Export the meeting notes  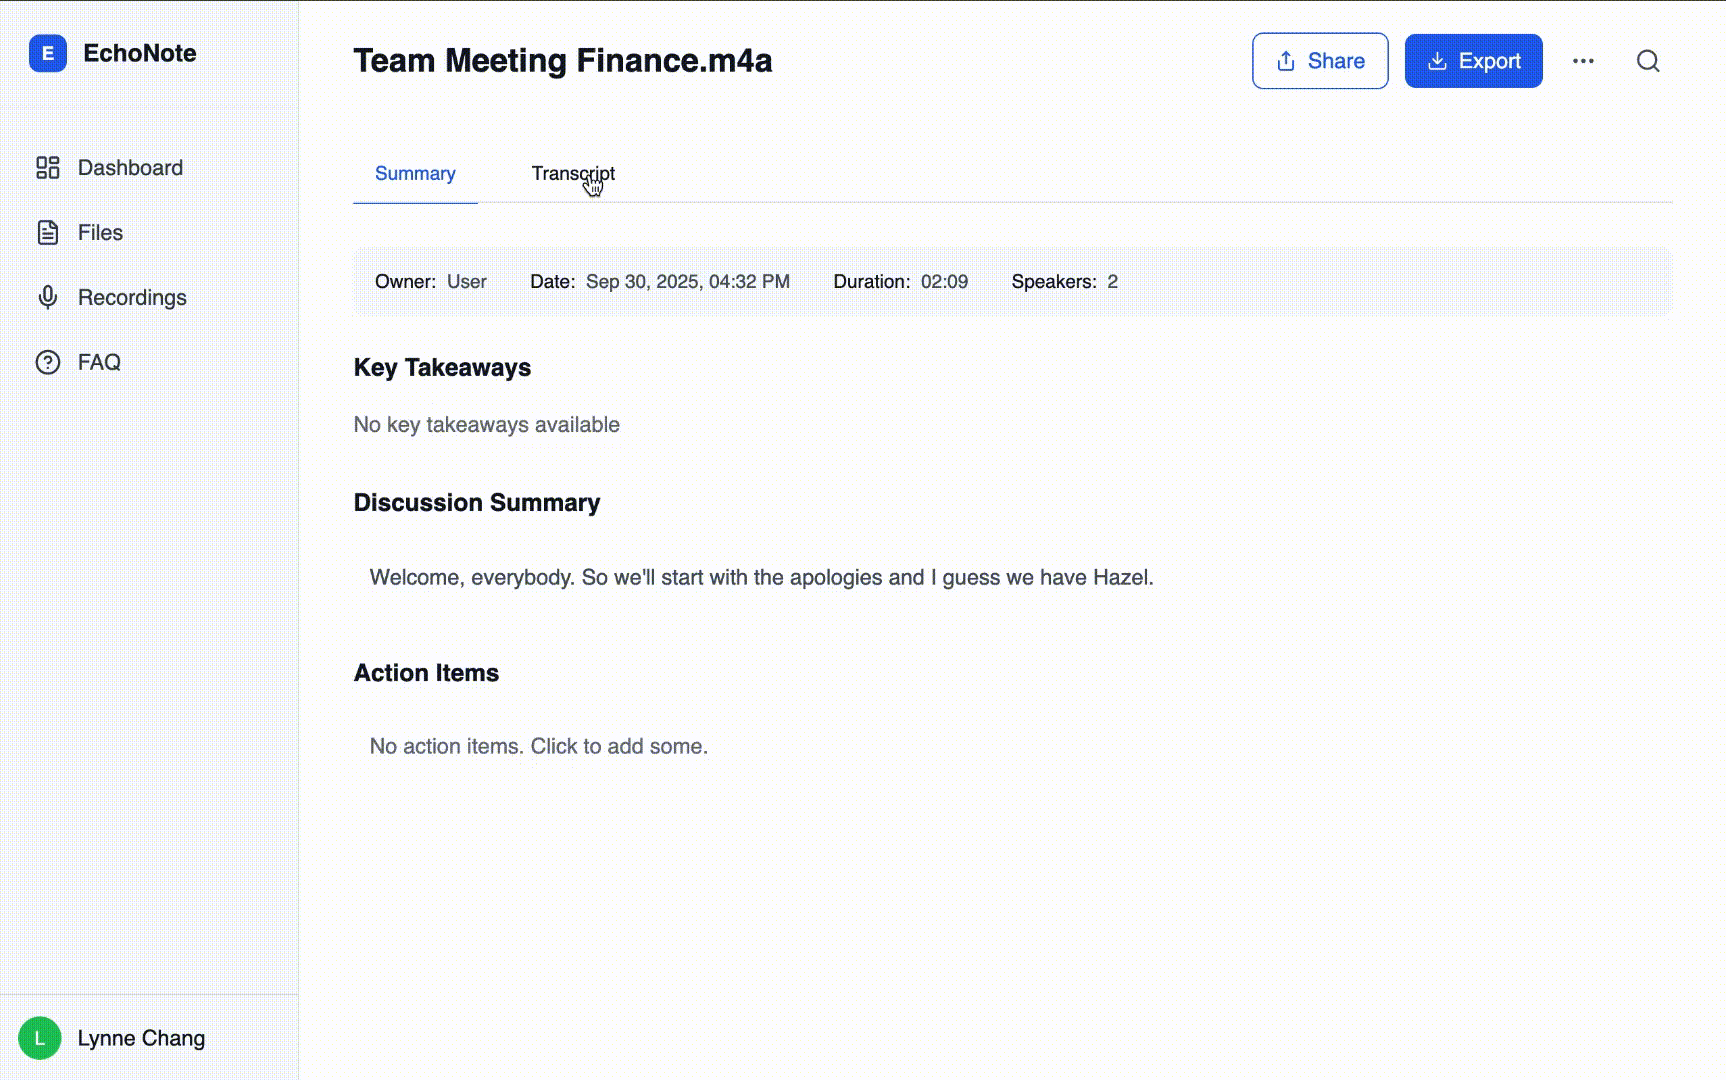pyautogui.click(x=1473, y=61)
